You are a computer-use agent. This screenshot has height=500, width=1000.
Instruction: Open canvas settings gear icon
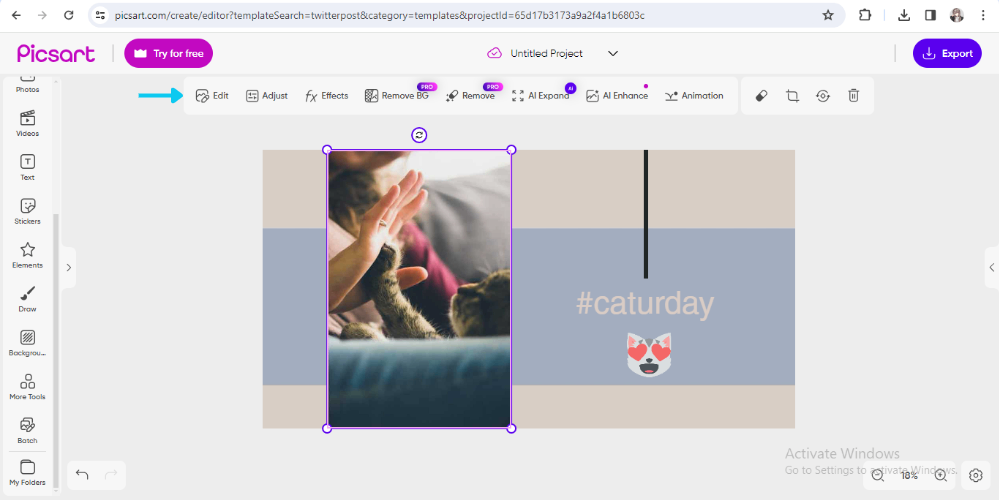click(x=975, y=475)
